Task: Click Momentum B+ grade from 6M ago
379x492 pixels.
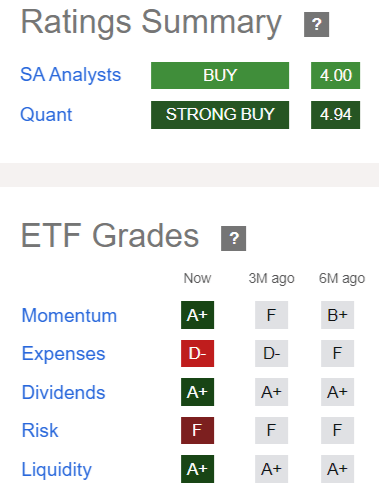Action: (337, 315)
